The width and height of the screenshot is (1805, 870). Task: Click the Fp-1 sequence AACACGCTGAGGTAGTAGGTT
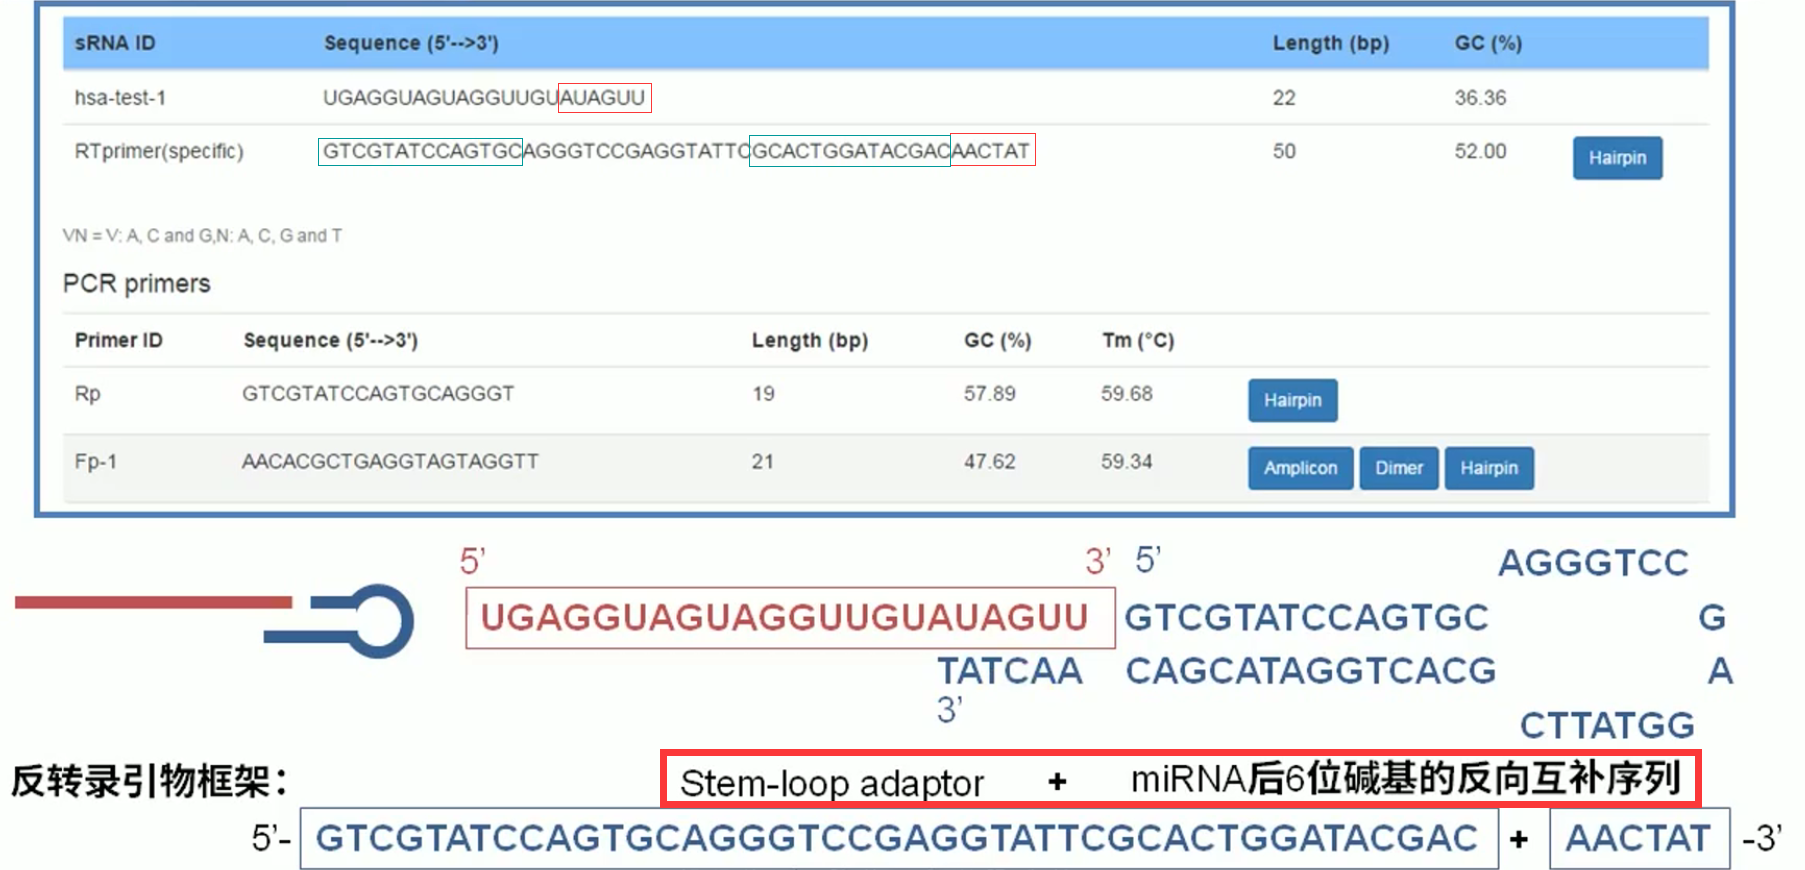[x=390, y=461]
